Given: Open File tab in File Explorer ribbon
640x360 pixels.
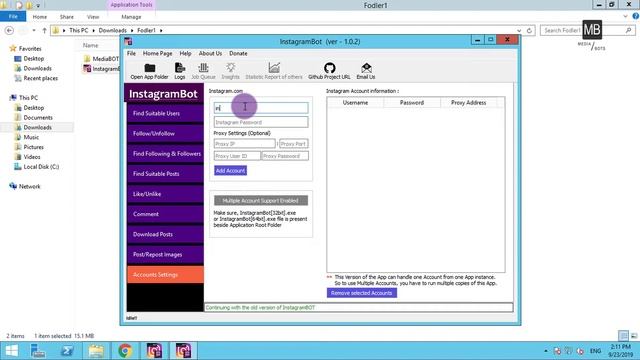Looking at the screenshot, I should pyautogui.click(x=13, y=17).
